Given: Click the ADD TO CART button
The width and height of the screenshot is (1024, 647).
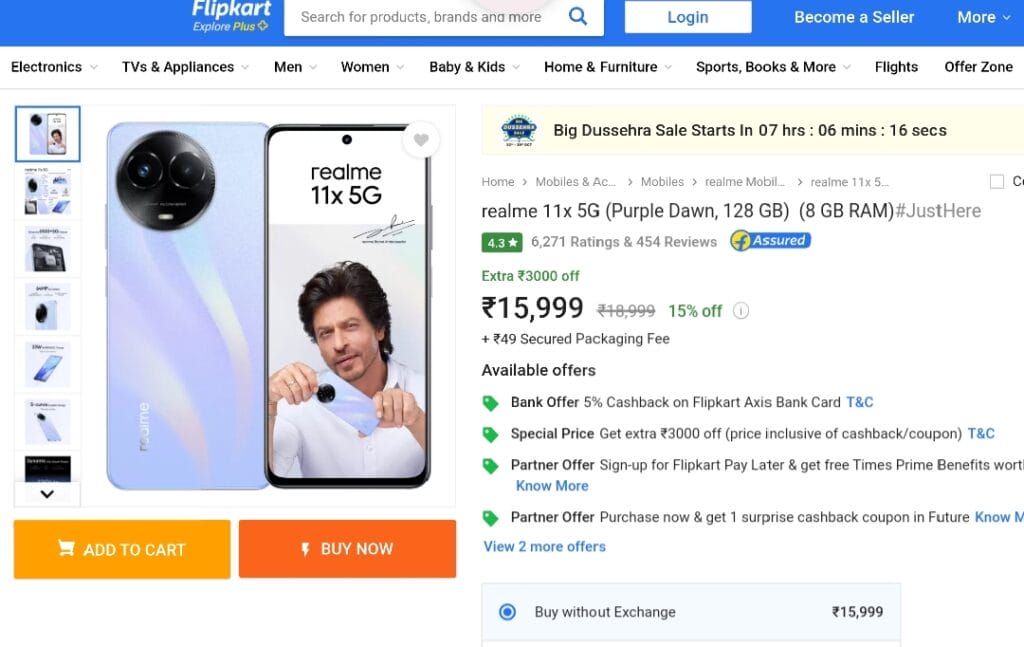Looking at the screenshot, I should [122, 549].
